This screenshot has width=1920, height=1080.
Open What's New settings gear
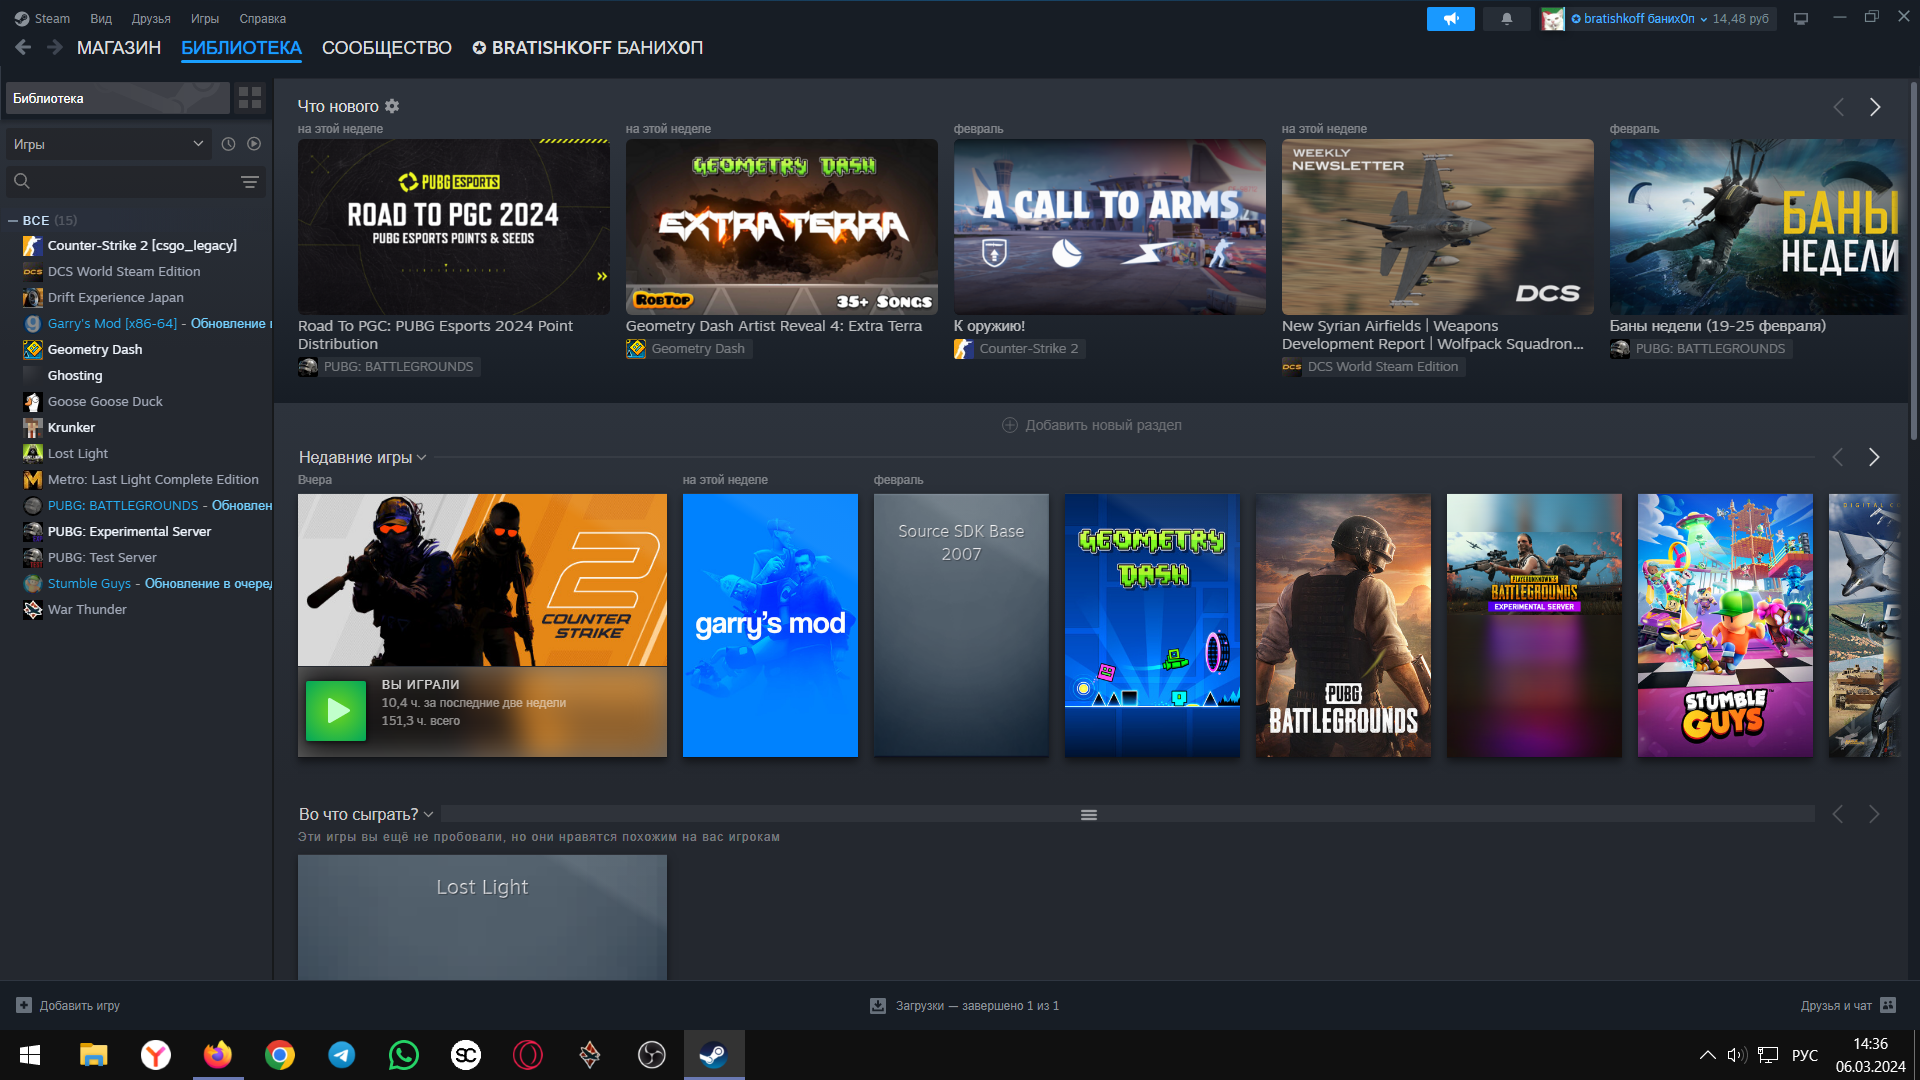coord(392,106)
